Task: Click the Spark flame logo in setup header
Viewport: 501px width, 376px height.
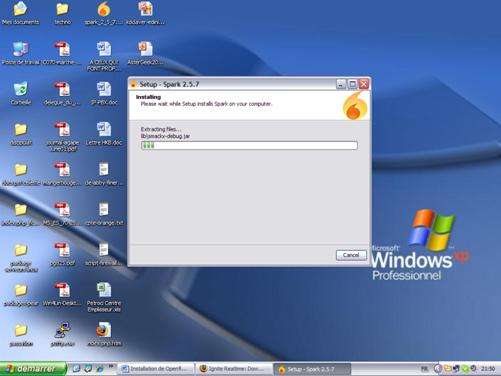Action: (x=355, y=106)
